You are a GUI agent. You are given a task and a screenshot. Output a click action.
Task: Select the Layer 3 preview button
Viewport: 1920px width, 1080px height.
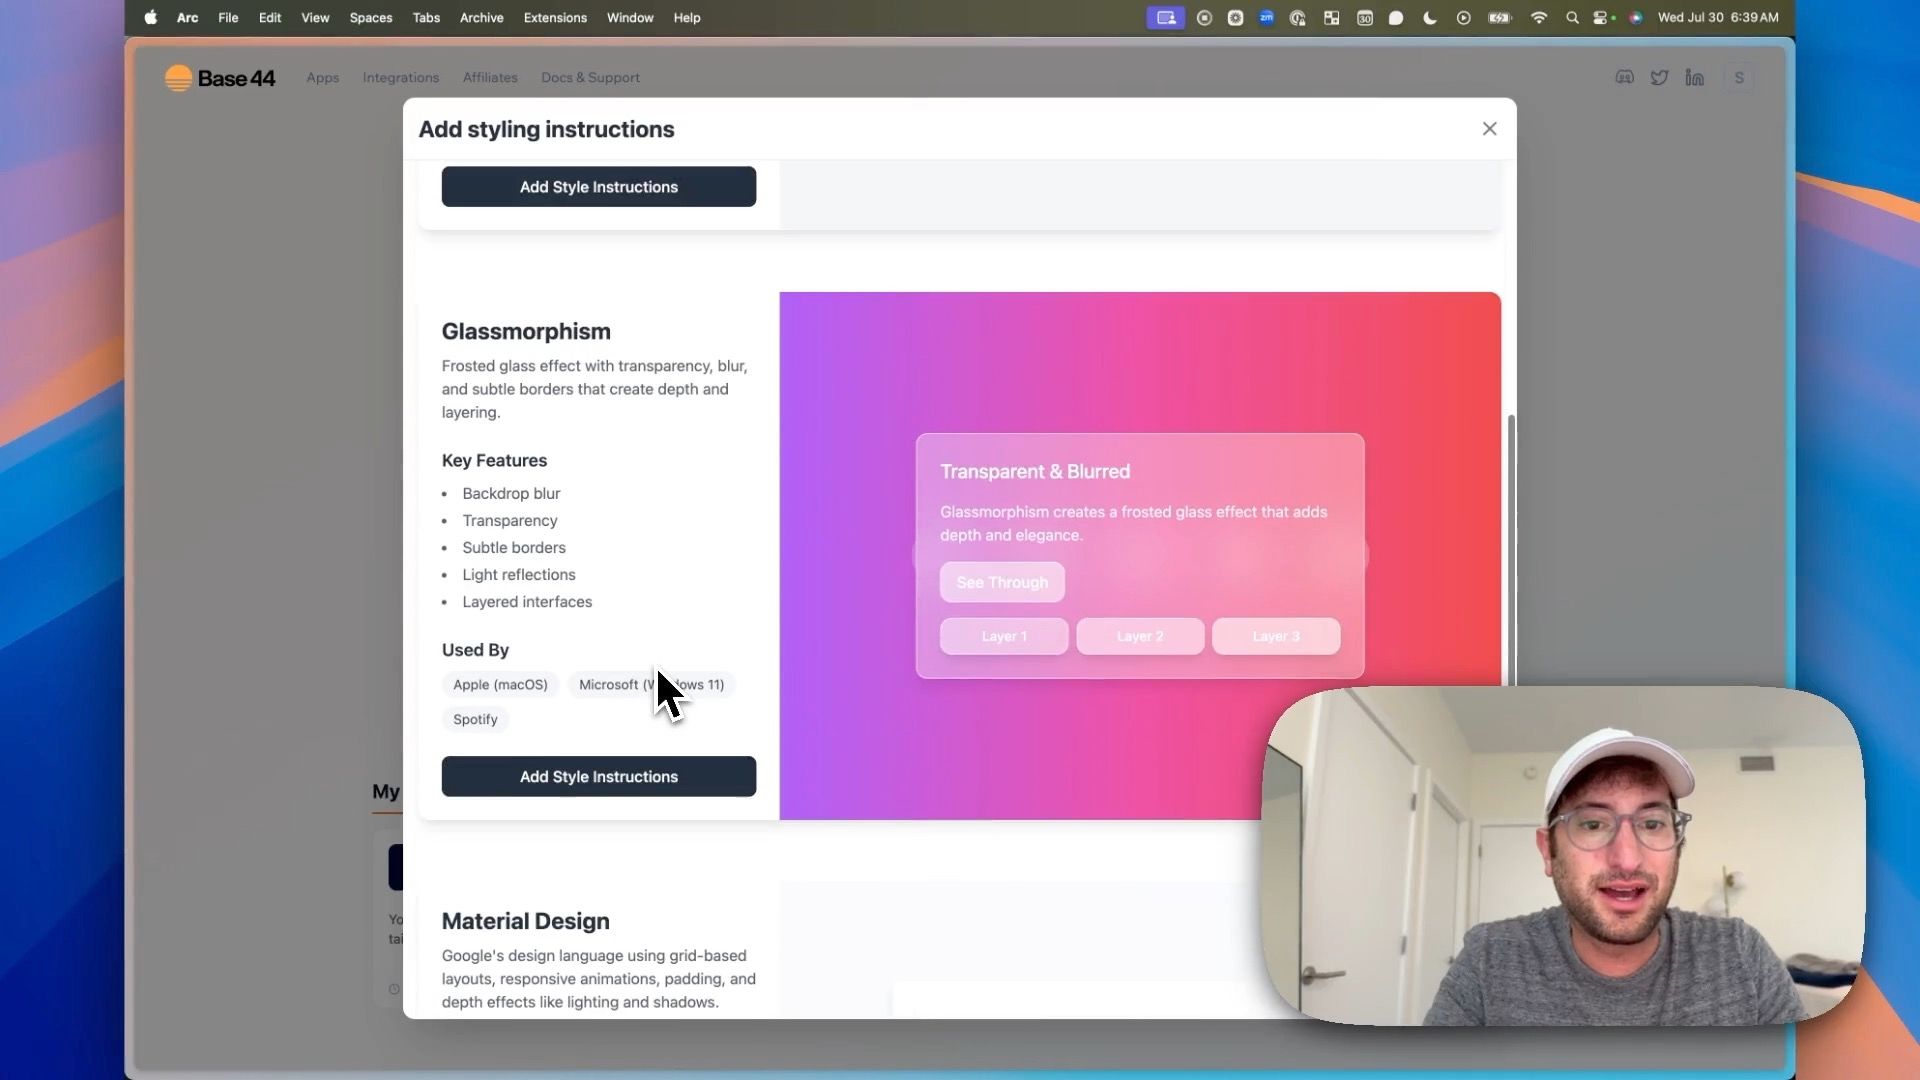[x=1276, y=636]
